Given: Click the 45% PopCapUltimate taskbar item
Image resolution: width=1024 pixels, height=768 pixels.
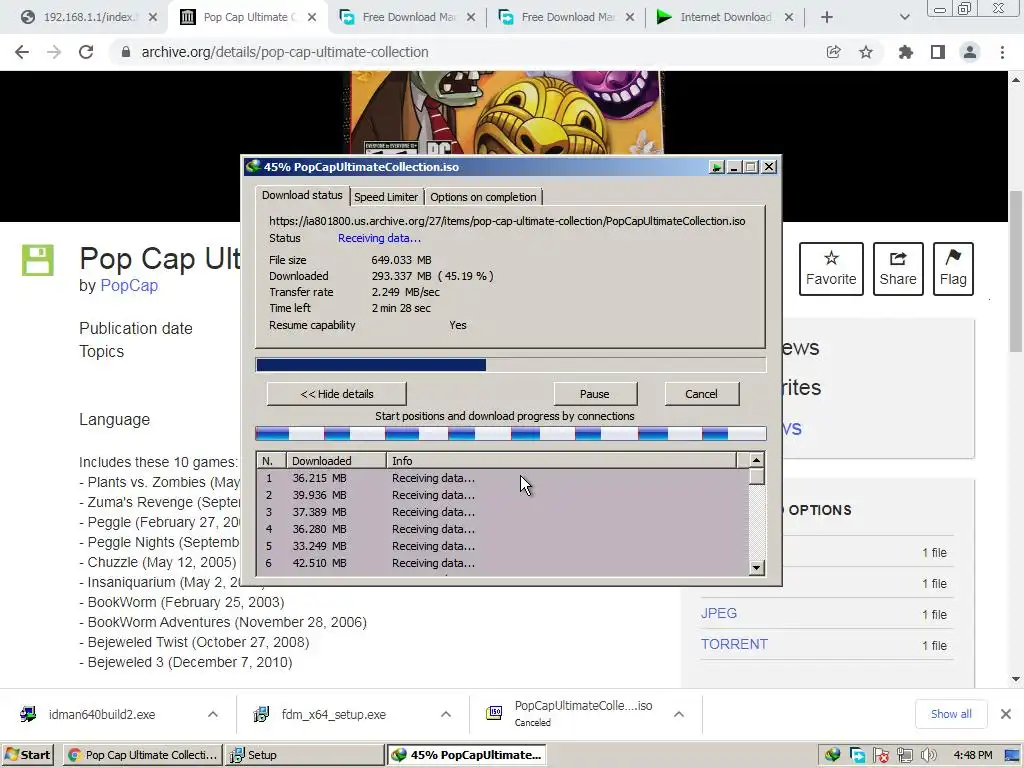Looking at the screenshot, I should pyautogui.click(x=467, y=755).
